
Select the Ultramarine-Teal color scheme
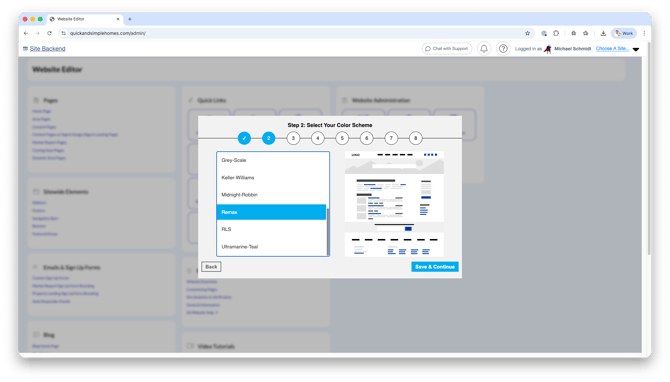point(271,247)
